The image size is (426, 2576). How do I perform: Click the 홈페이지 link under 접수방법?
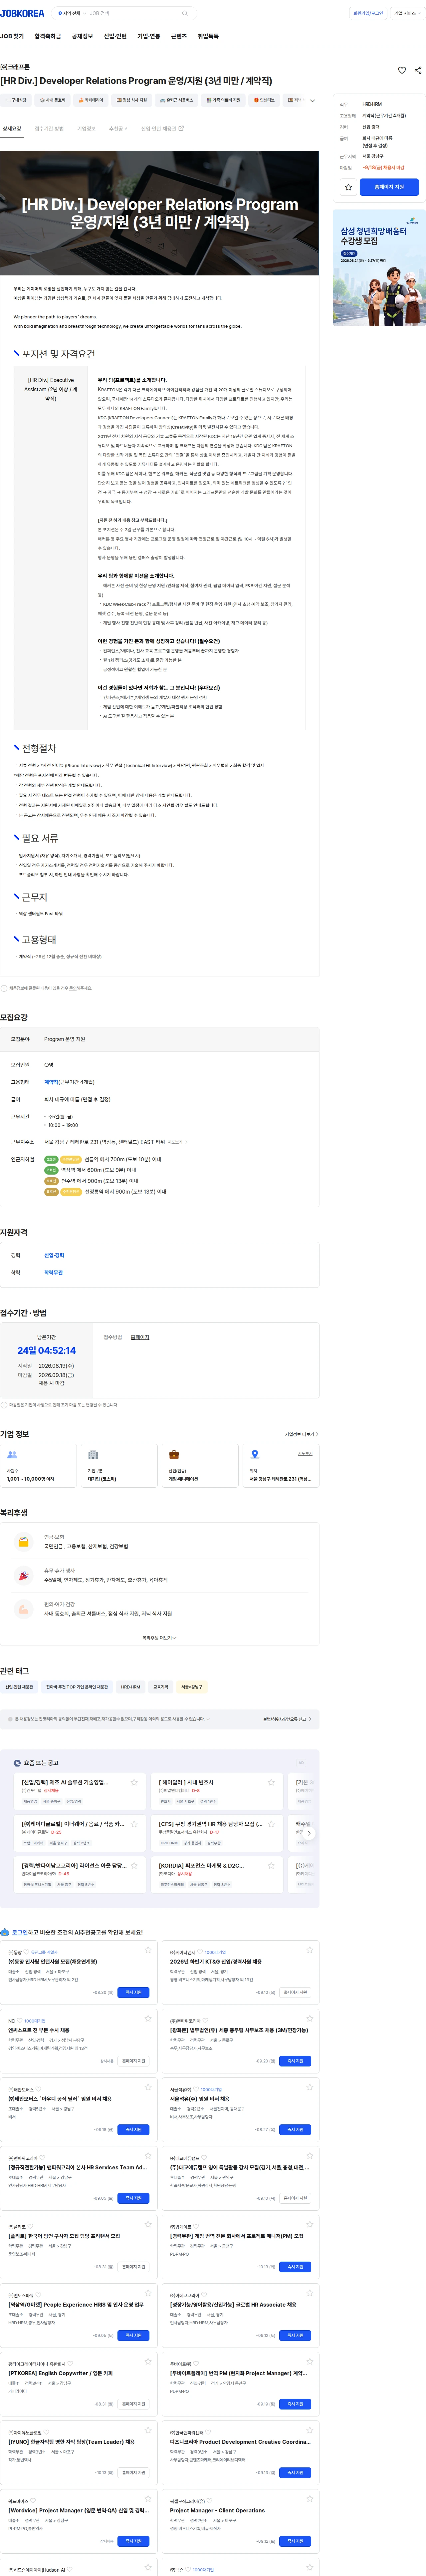tap(140, 1337)
